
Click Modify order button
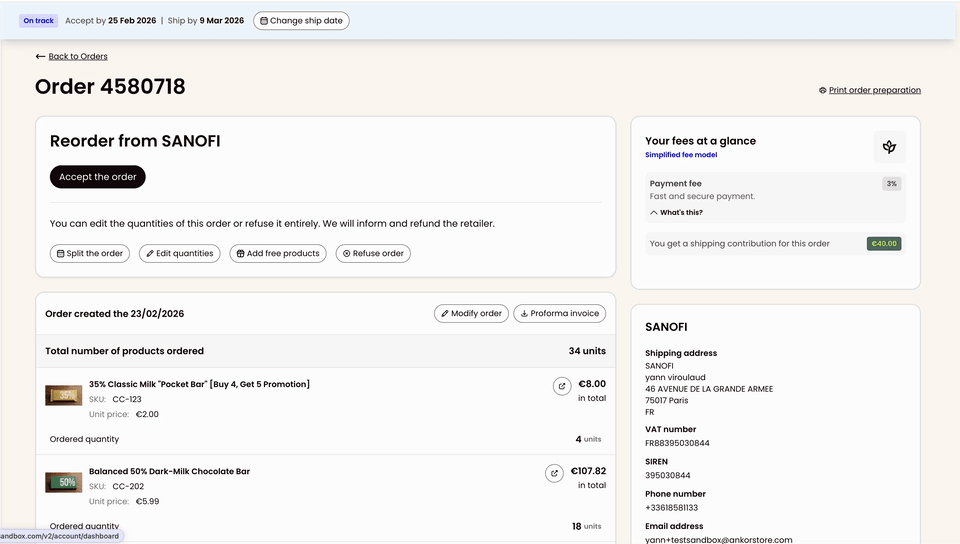click(471, 313)
